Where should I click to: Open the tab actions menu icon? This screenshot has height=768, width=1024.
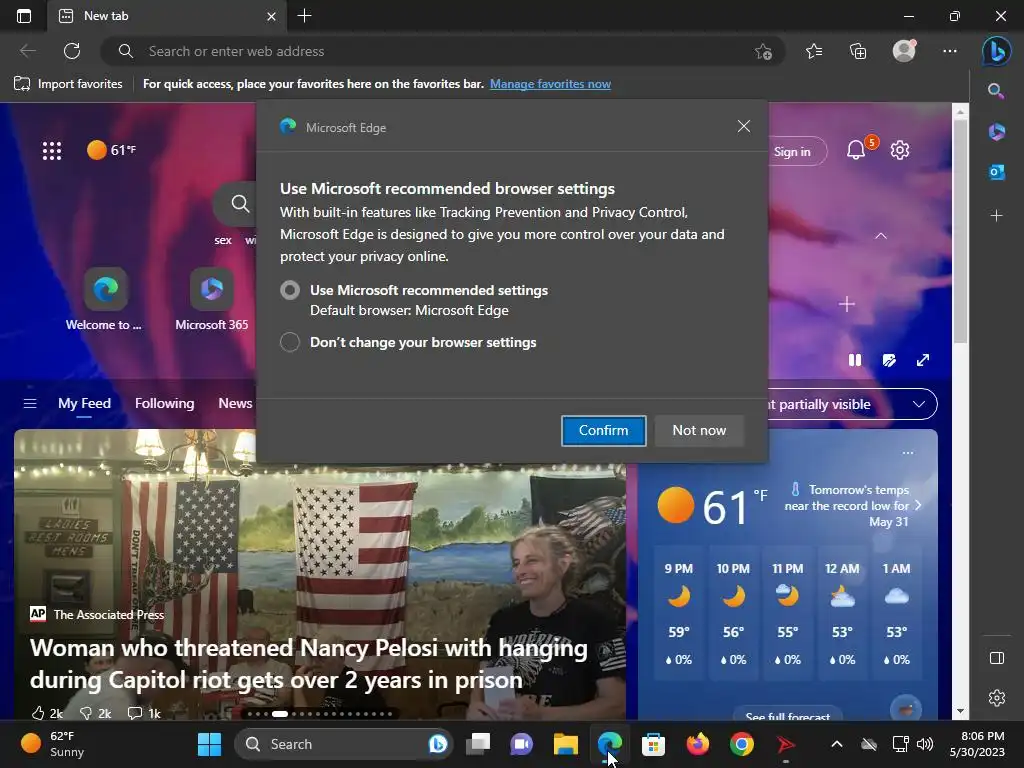click(24, 16)
